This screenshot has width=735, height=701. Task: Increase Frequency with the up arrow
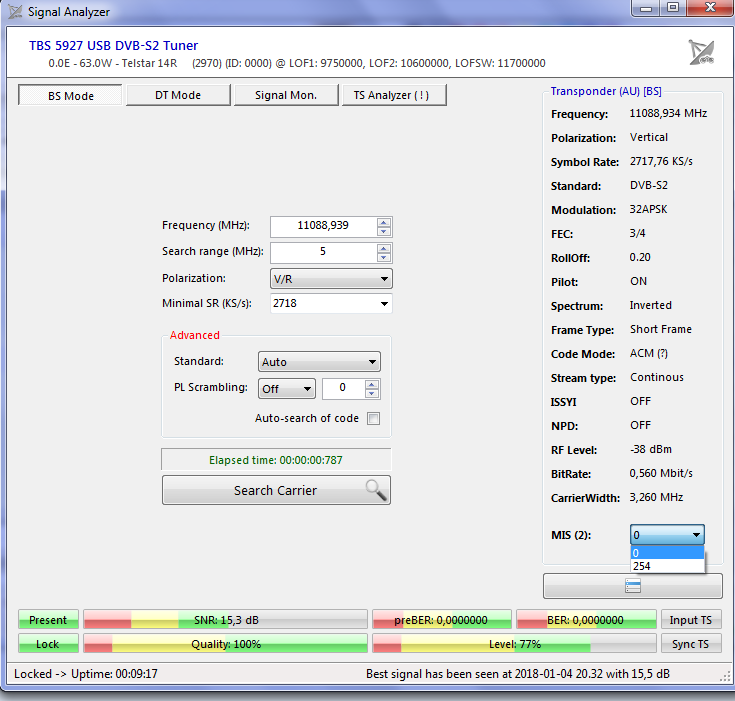(384, 221)
